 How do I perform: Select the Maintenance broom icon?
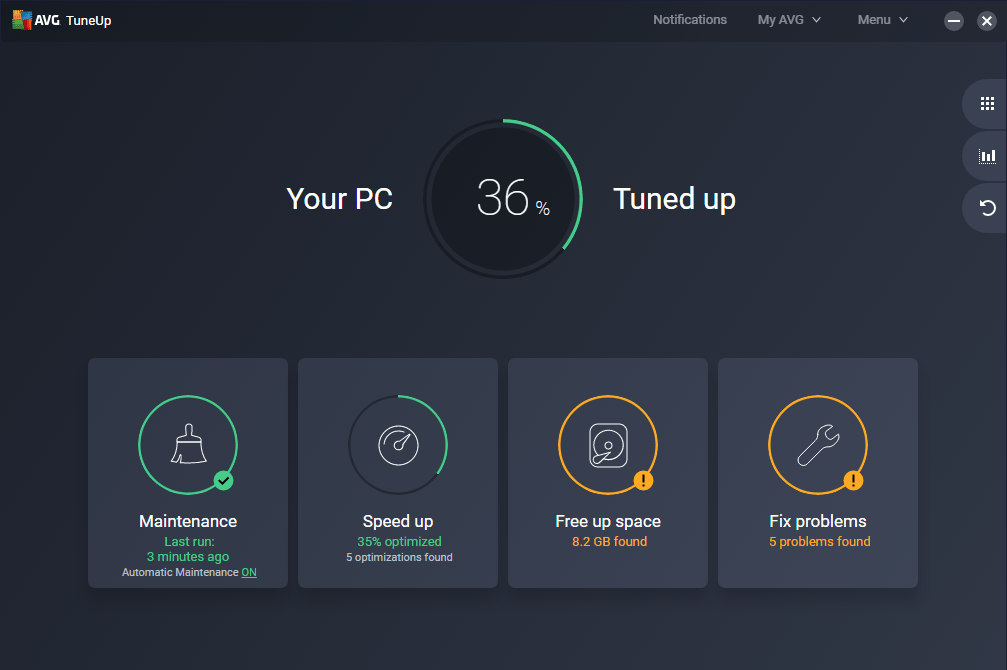188,444
